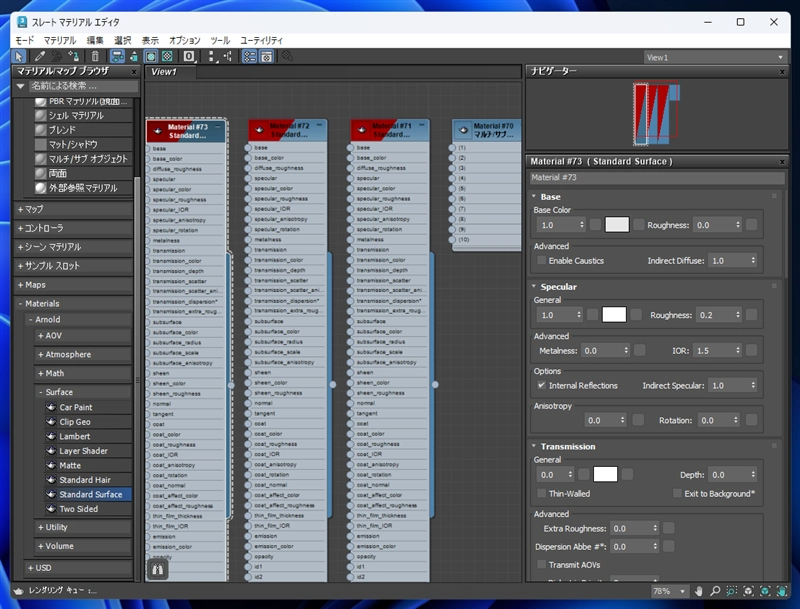800x609 pixels.
Task: Click the 名前による検索 search field
Action: tap(83, 86)
